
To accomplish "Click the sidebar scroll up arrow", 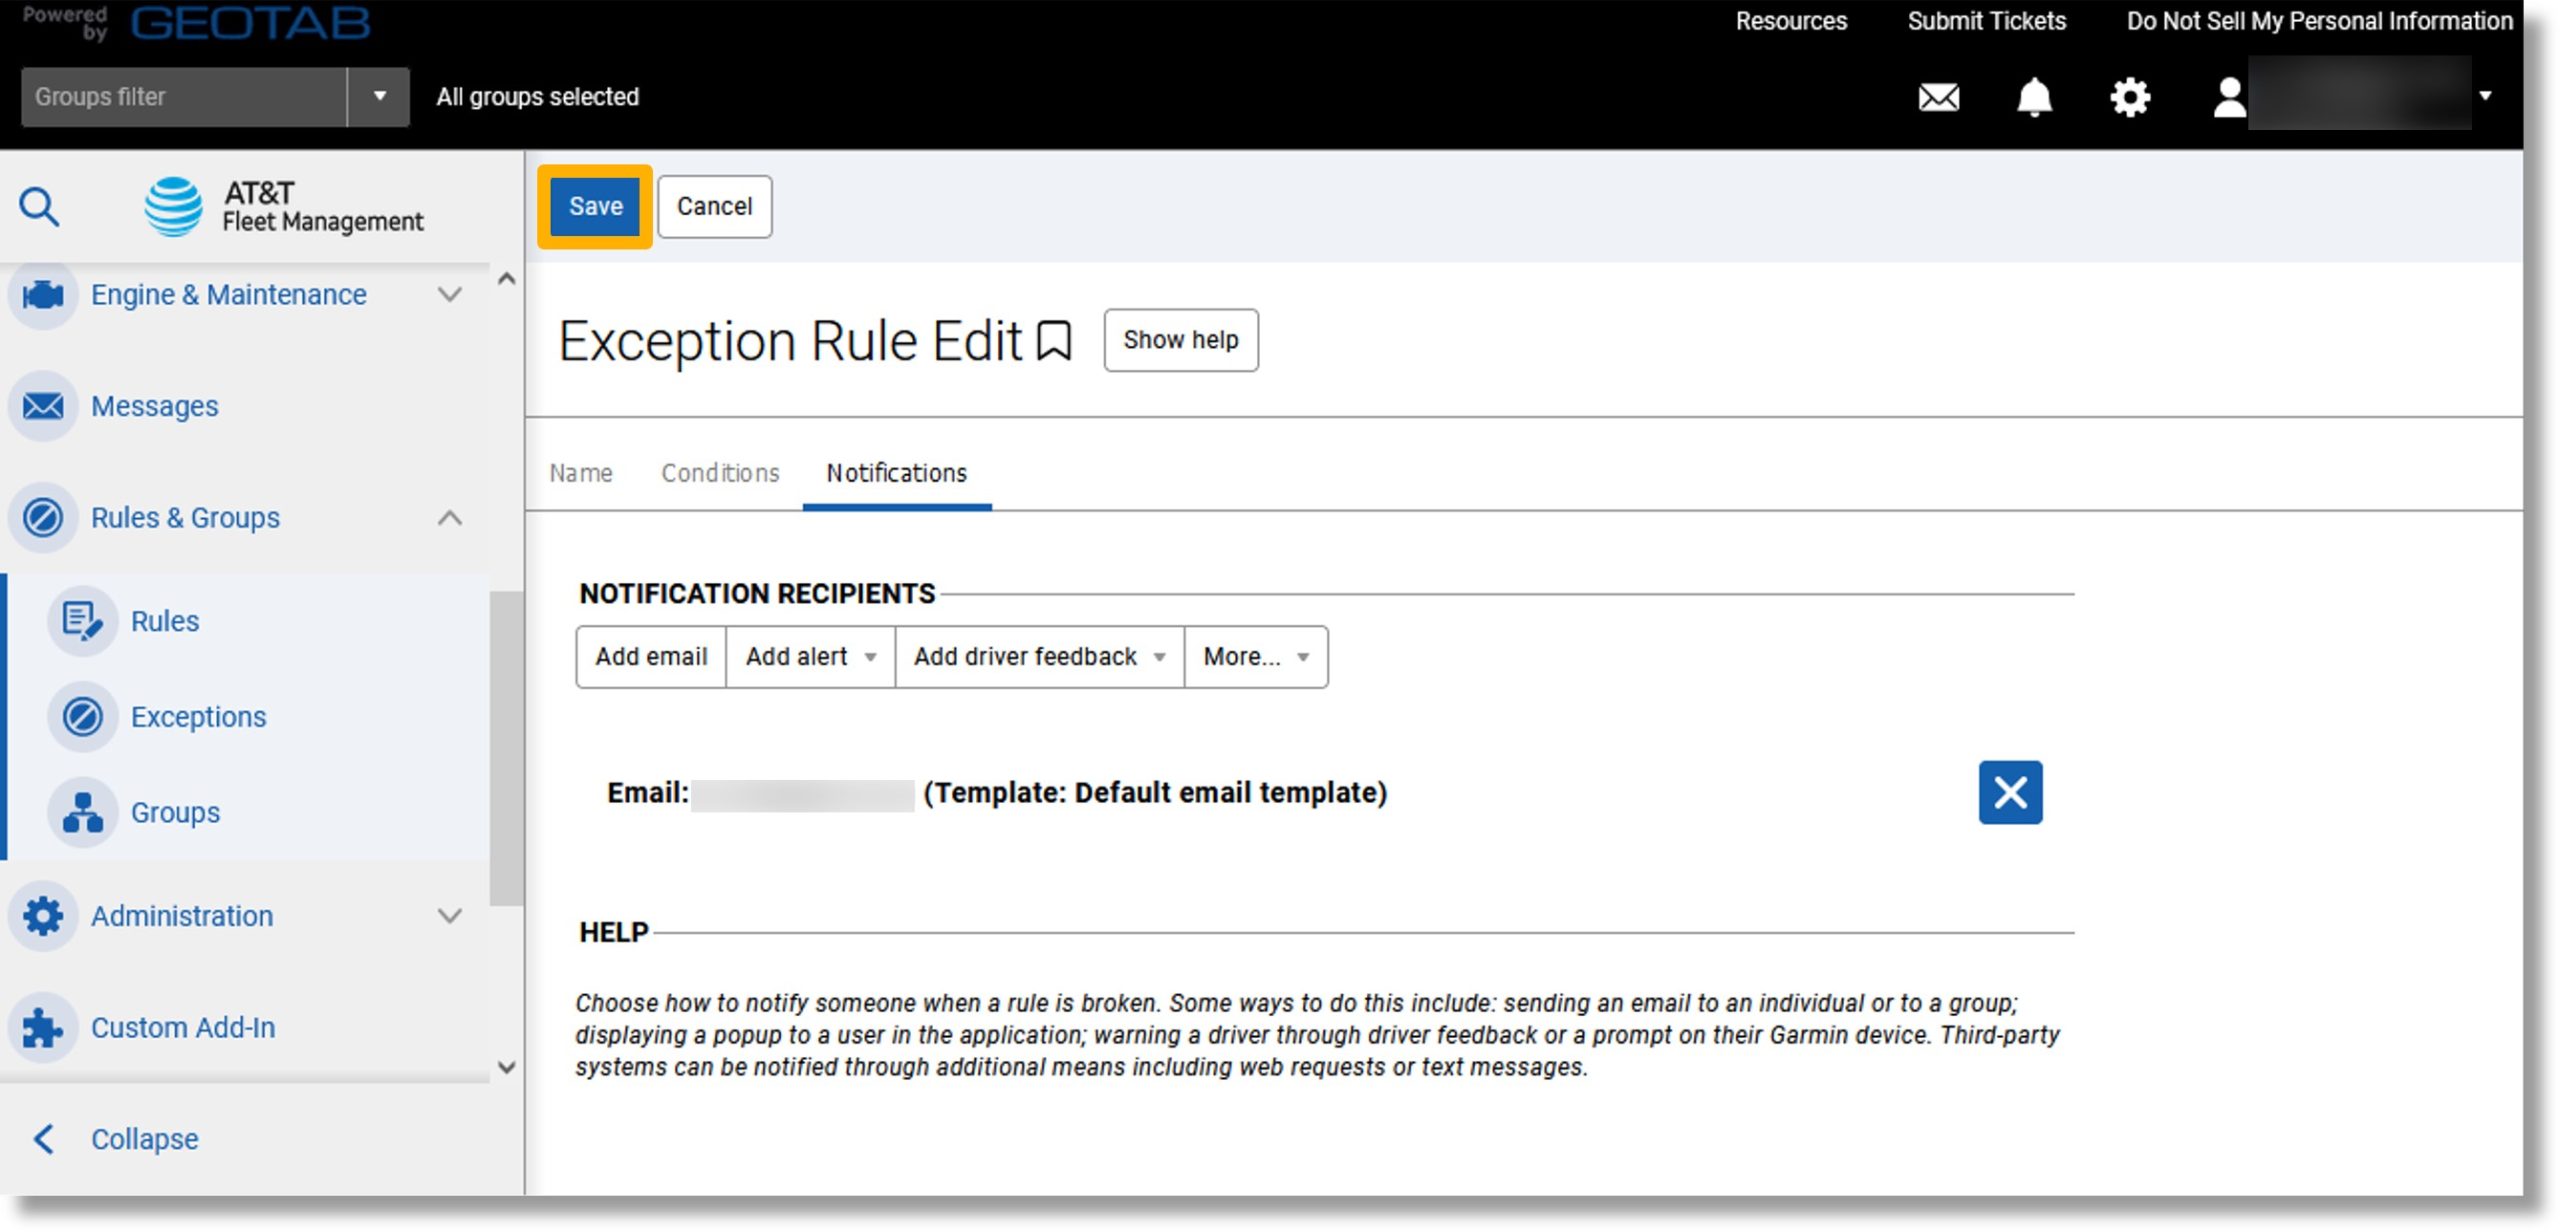I will [506, 279].
